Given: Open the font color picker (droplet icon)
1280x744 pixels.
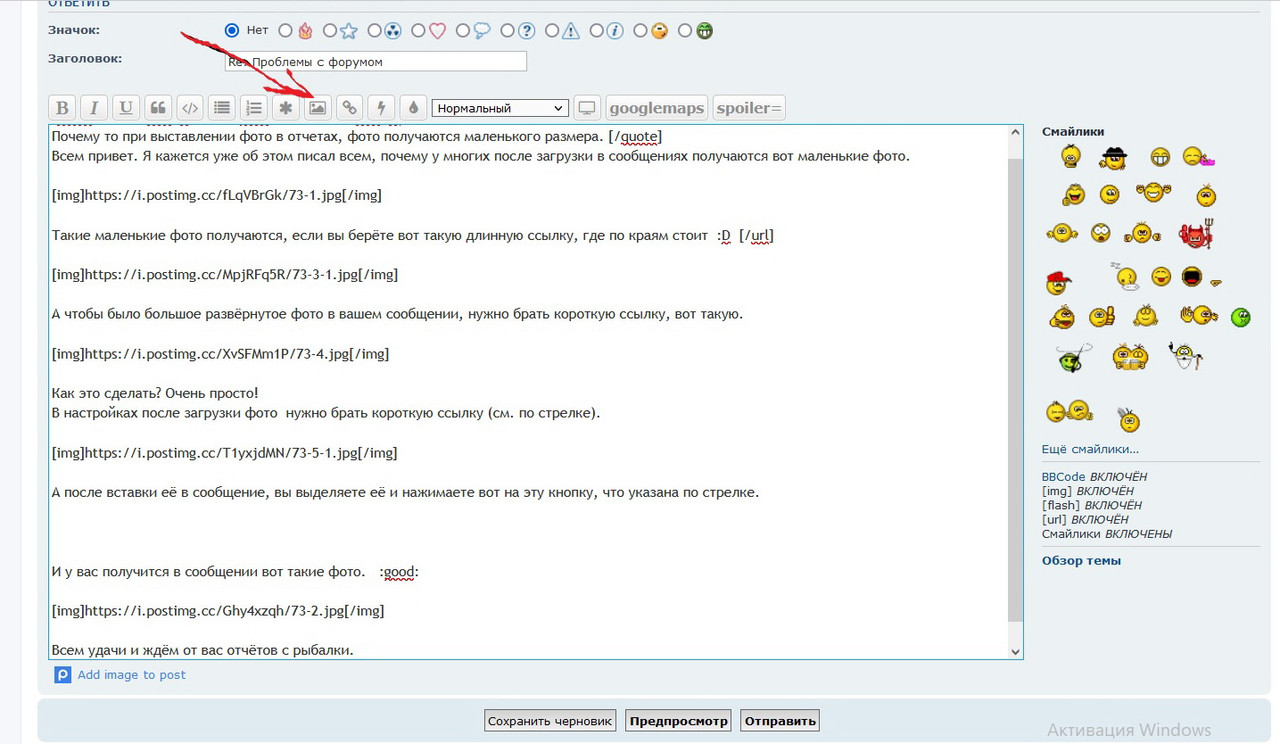Looking at the screenshot, I should click(x=413, y=108).
